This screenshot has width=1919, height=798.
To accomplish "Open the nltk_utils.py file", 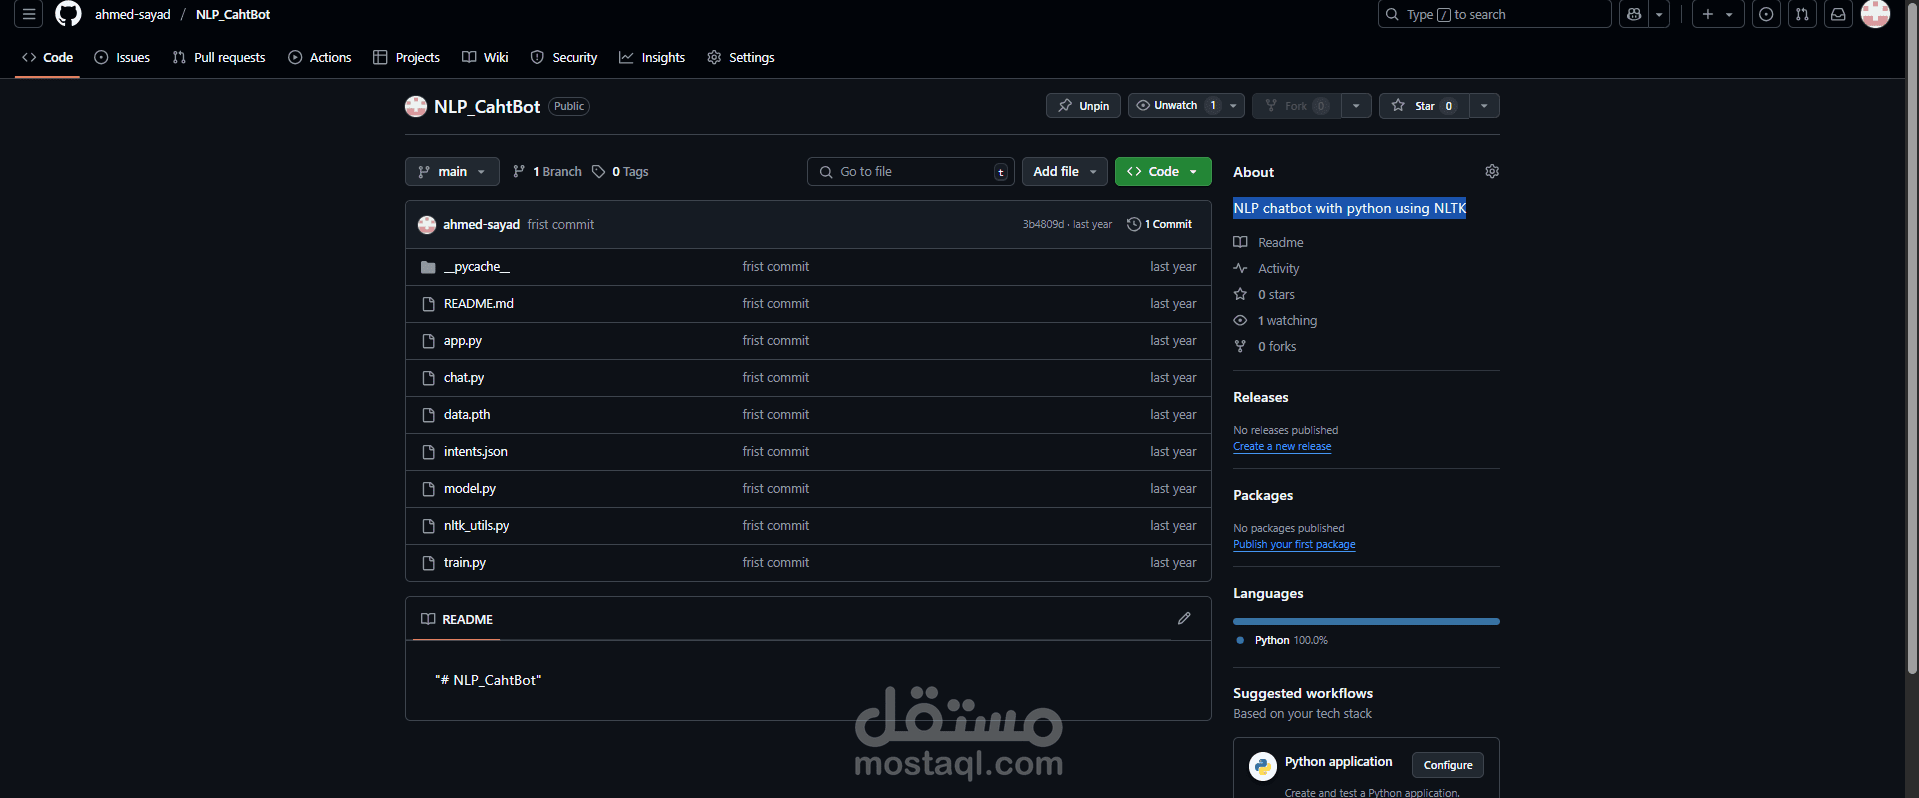I will click(477, 526).
